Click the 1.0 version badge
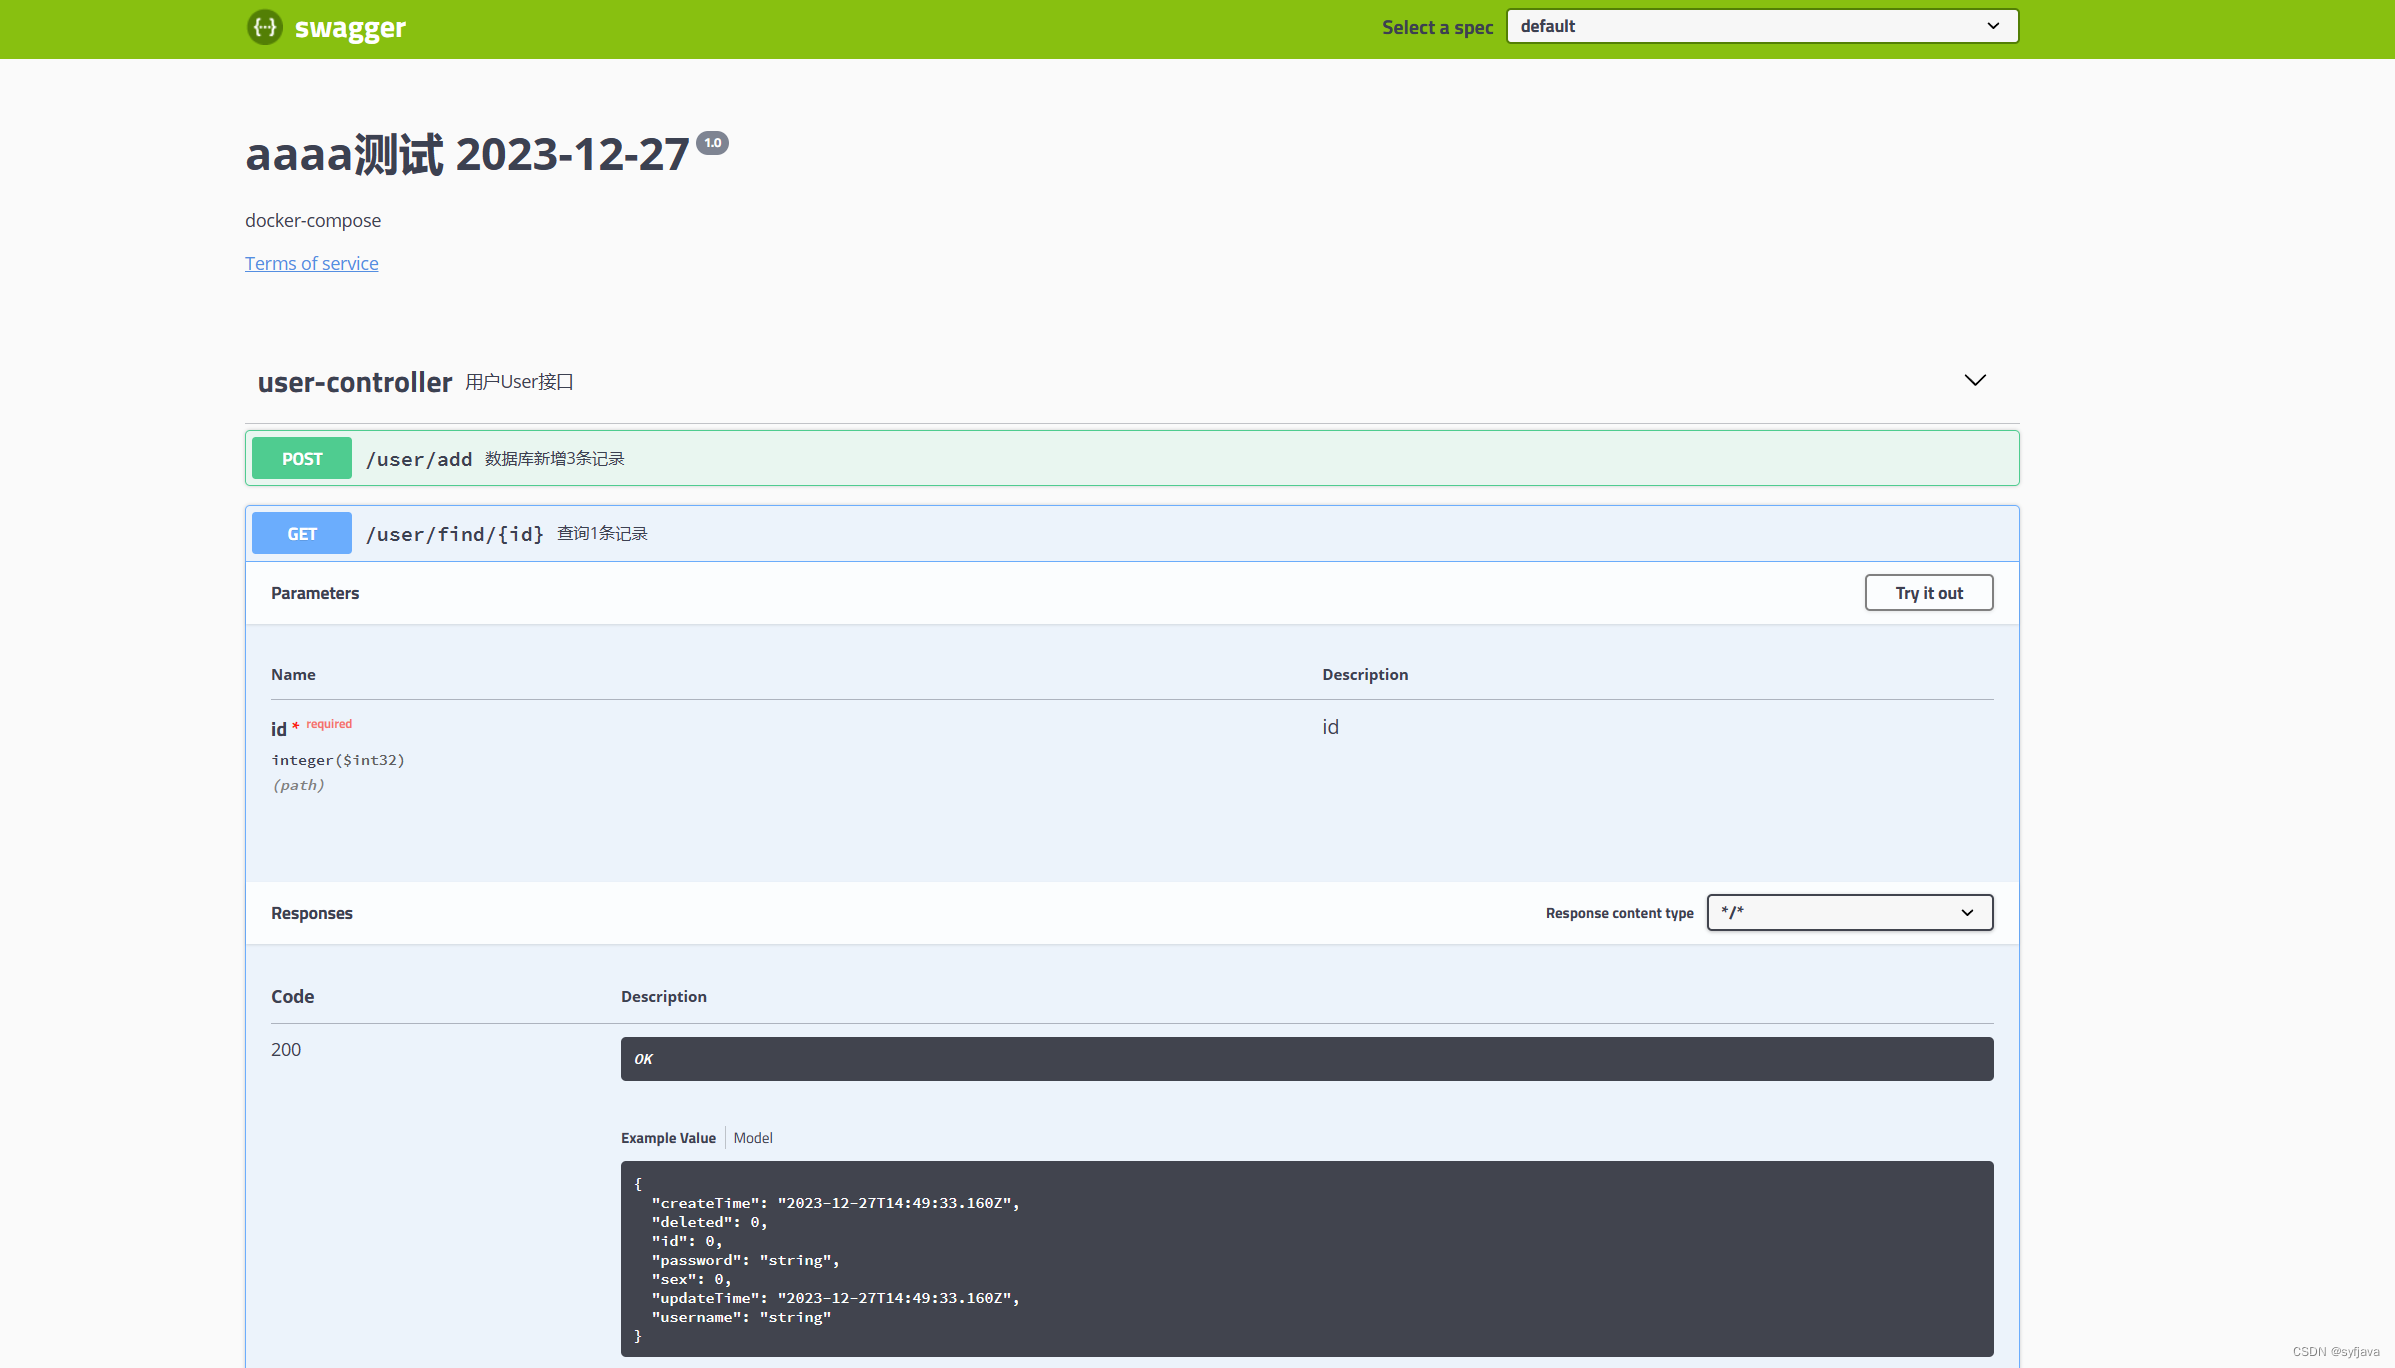 [712, 143]
